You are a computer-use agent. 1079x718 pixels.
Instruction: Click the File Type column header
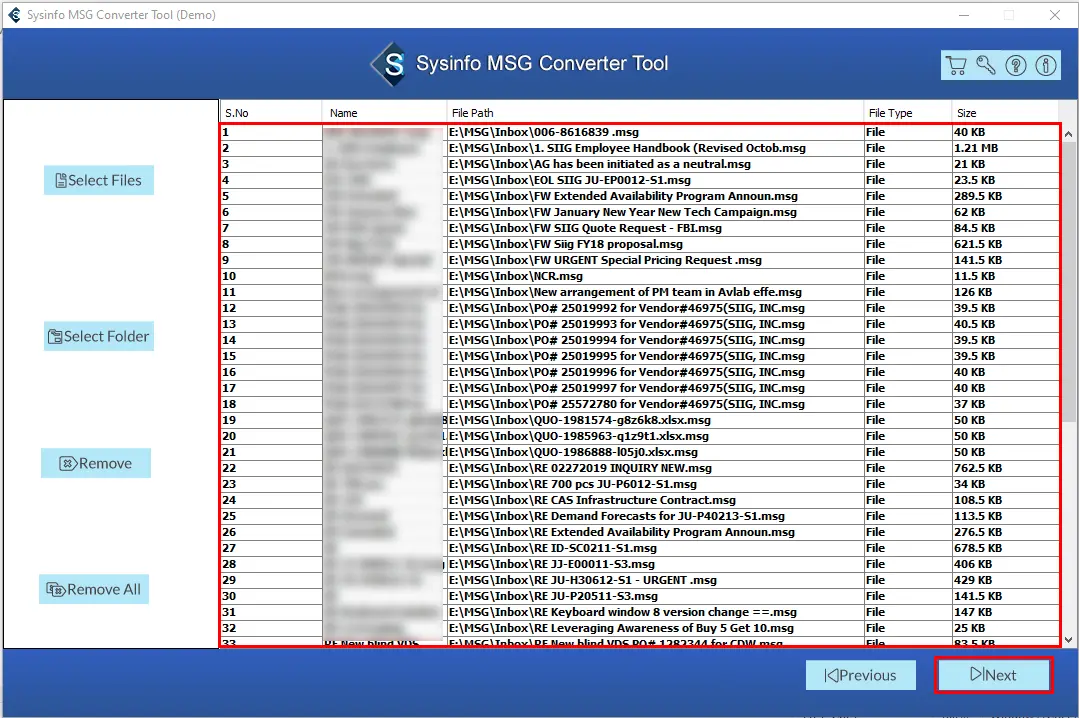pos(906,113)
